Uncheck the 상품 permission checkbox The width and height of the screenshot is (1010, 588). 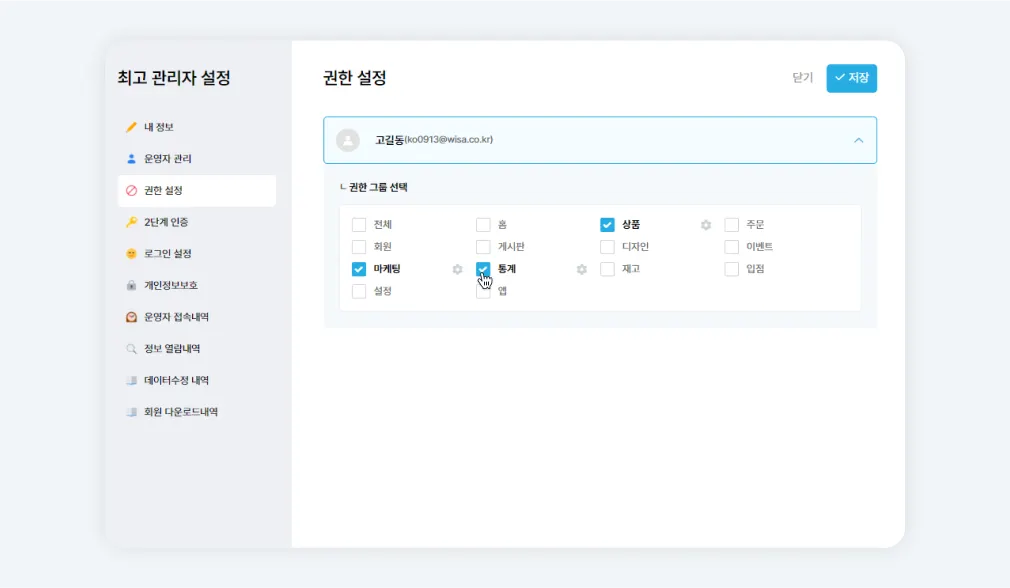(607, 225)
